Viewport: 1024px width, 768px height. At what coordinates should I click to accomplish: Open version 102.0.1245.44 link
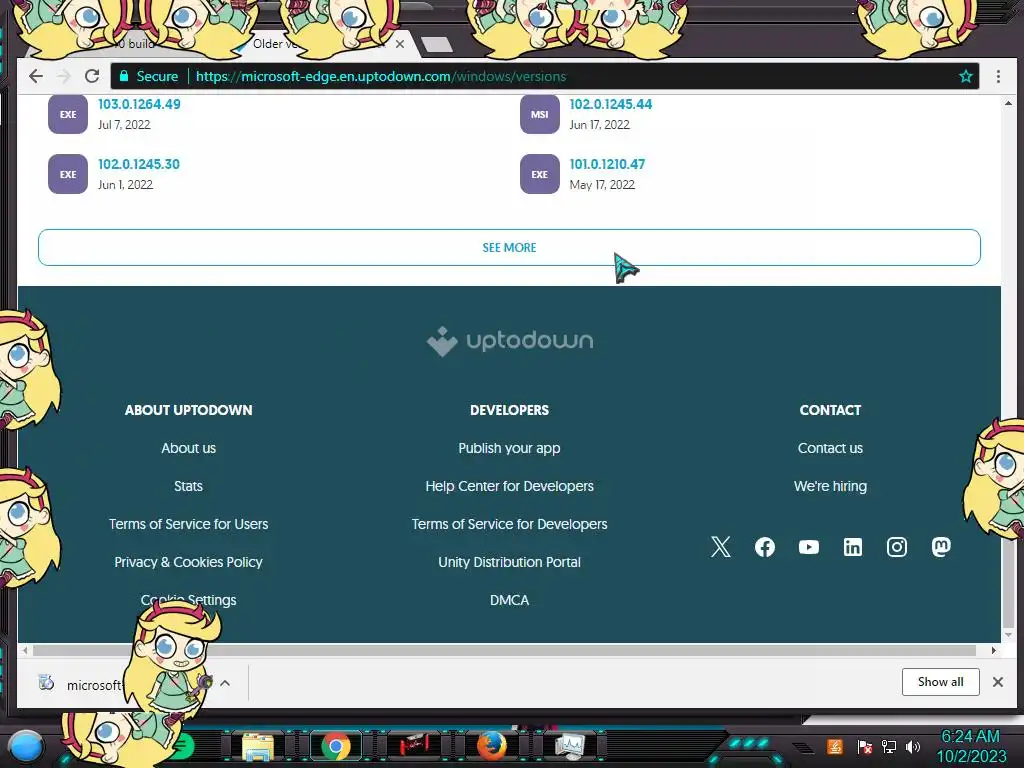[611, 104]
